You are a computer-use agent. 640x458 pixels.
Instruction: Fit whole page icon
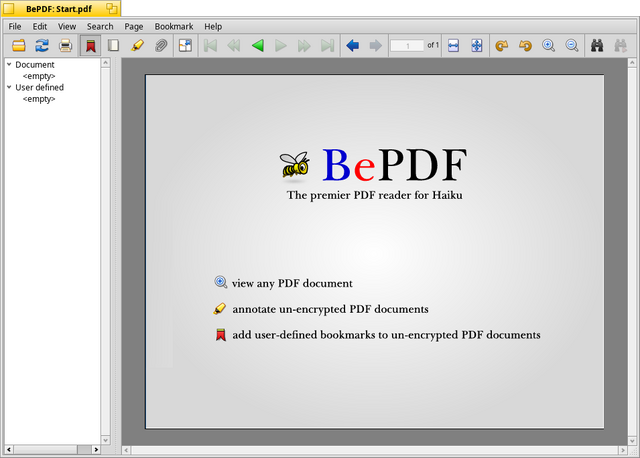(477, 45)
